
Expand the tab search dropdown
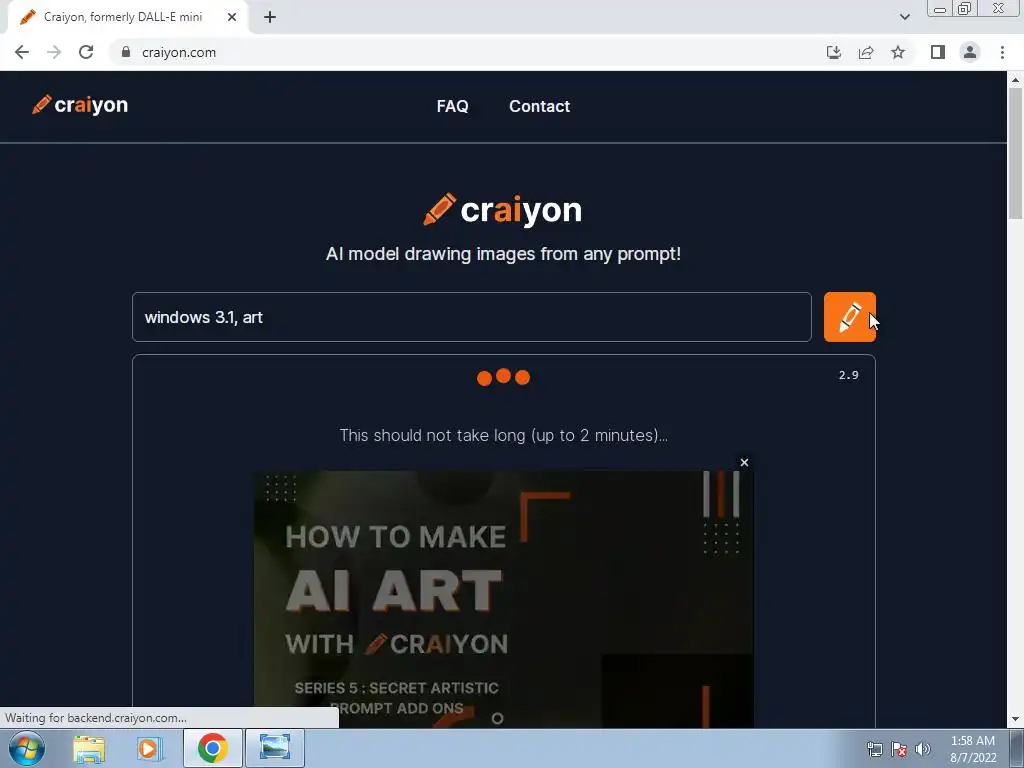pyautogui.click(x=904, y=17)
